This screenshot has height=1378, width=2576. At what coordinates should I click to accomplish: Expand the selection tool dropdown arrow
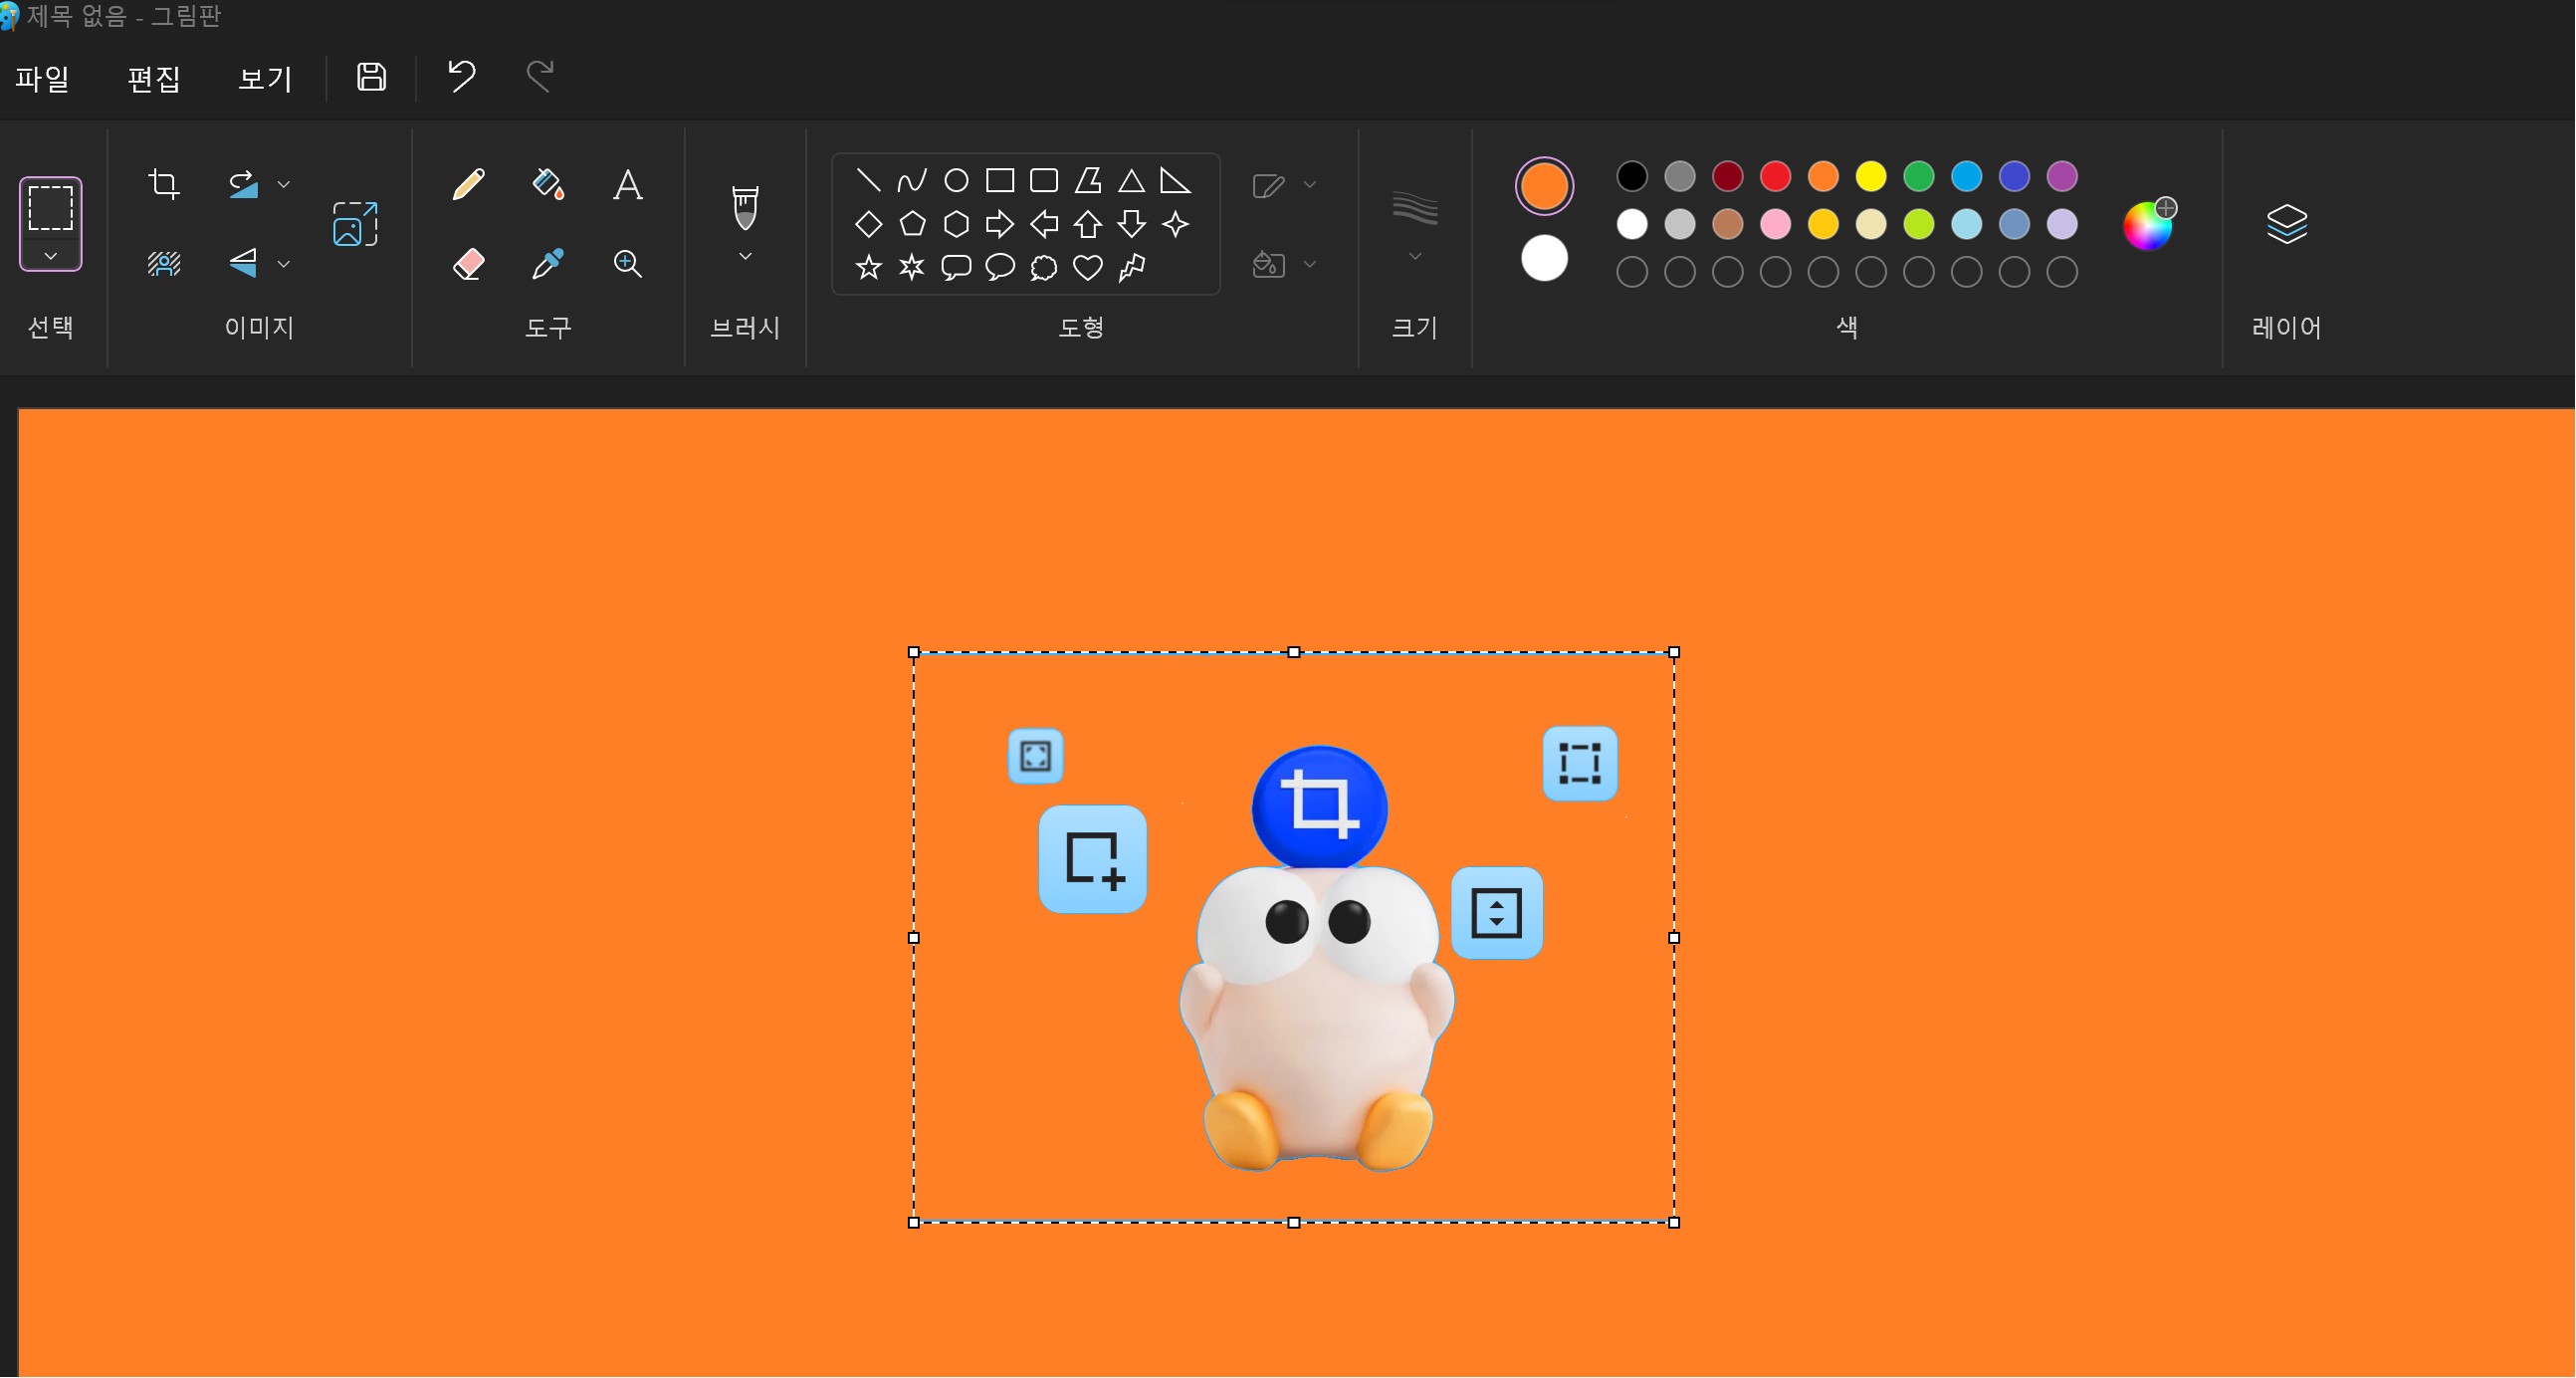point(50,256)
